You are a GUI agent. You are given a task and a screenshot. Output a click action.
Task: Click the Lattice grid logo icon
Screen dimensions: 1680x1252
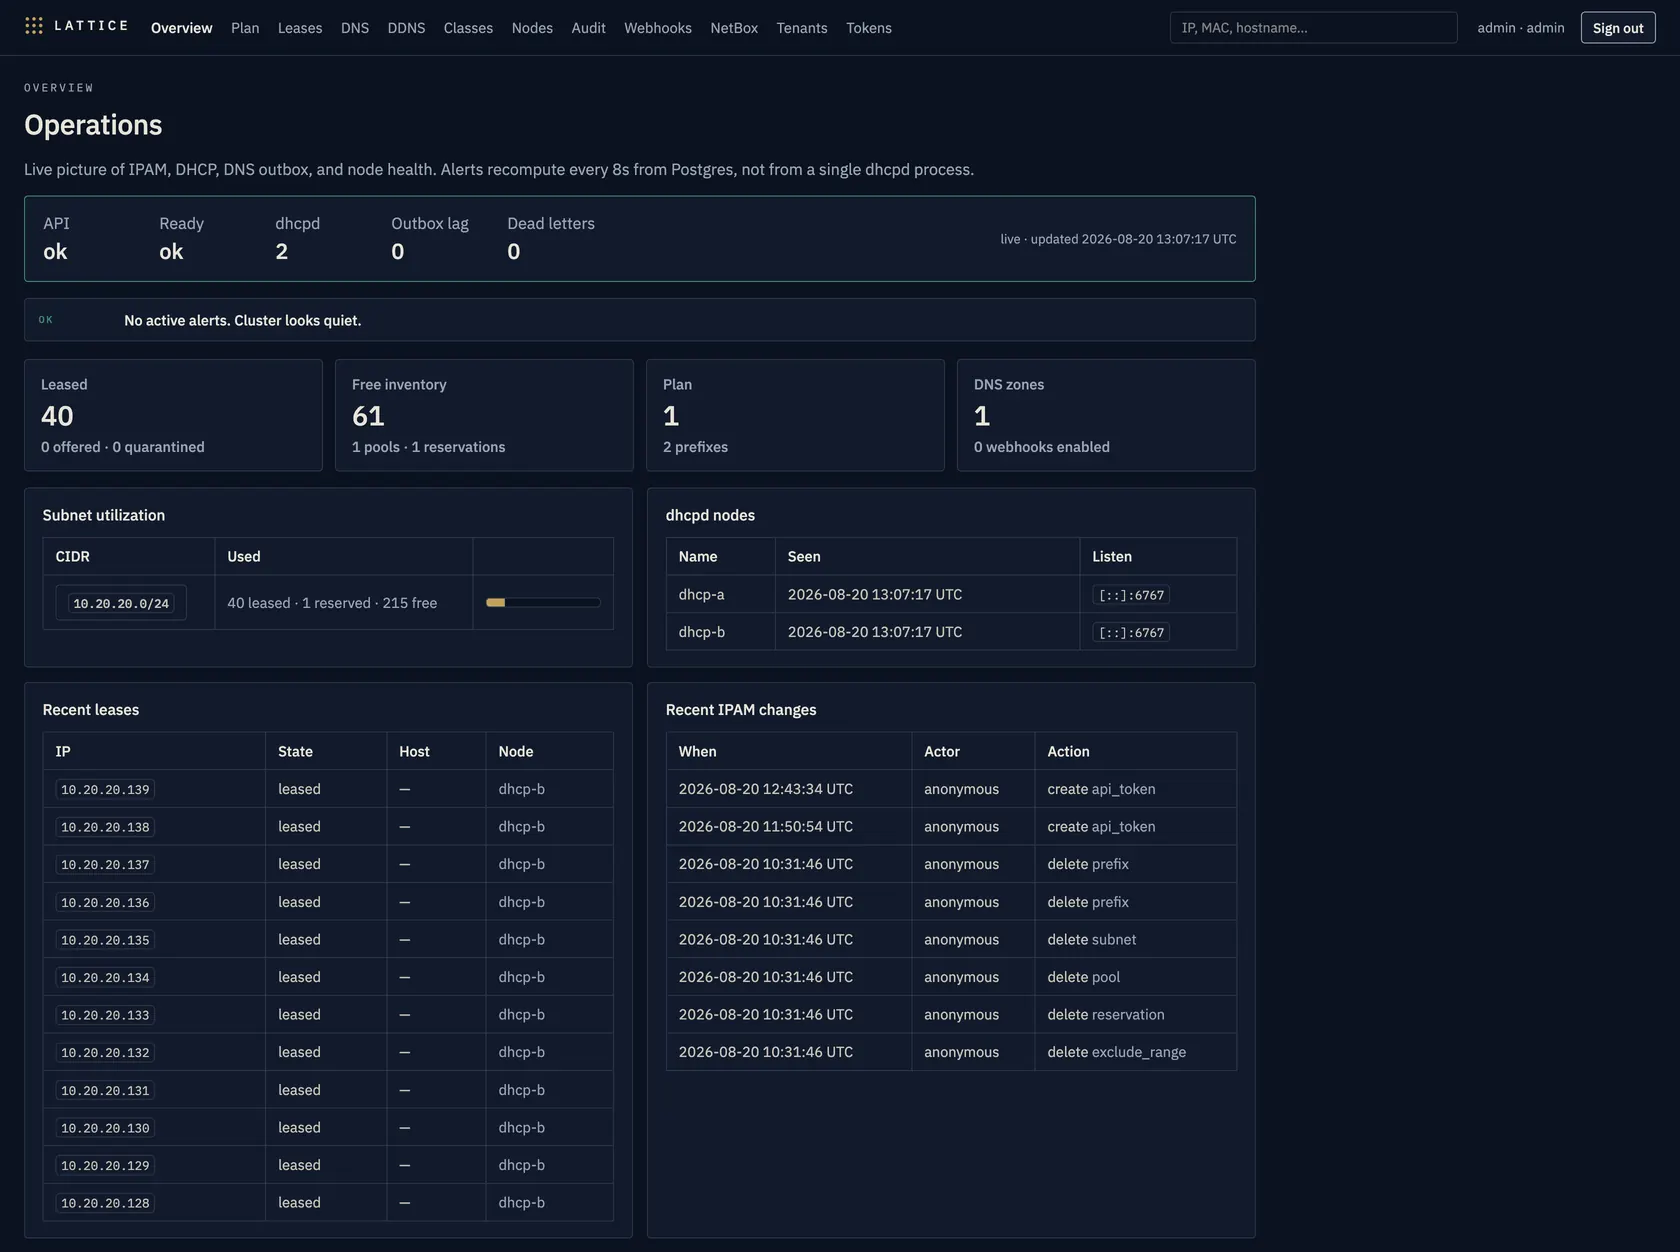pyautogui.click(x=34, y=26)
